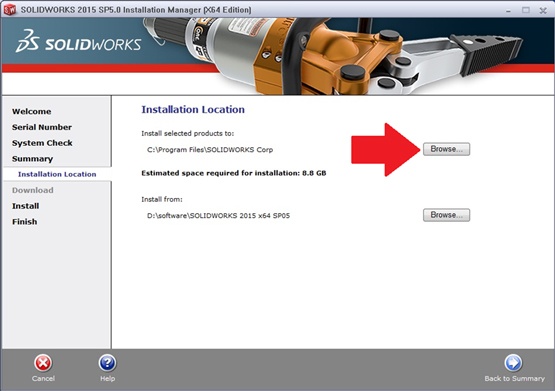Browse for install destination folder
The height and width of the screenshot is (391, 555).
pyautogui.click(x=446, y=149)
